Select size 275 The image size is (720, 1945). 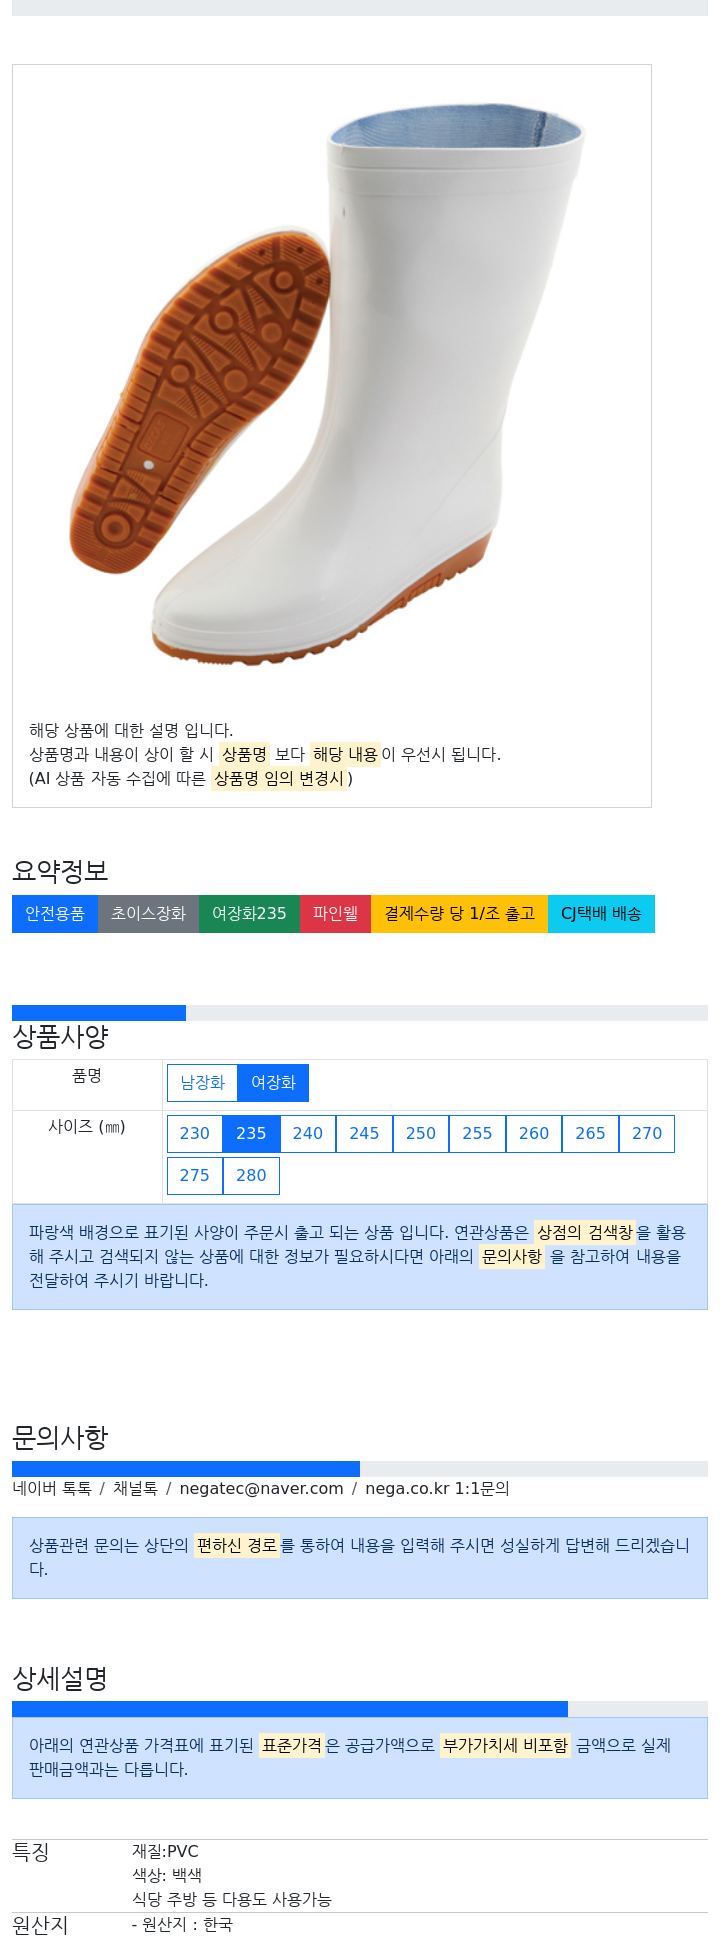point(194,1175)
